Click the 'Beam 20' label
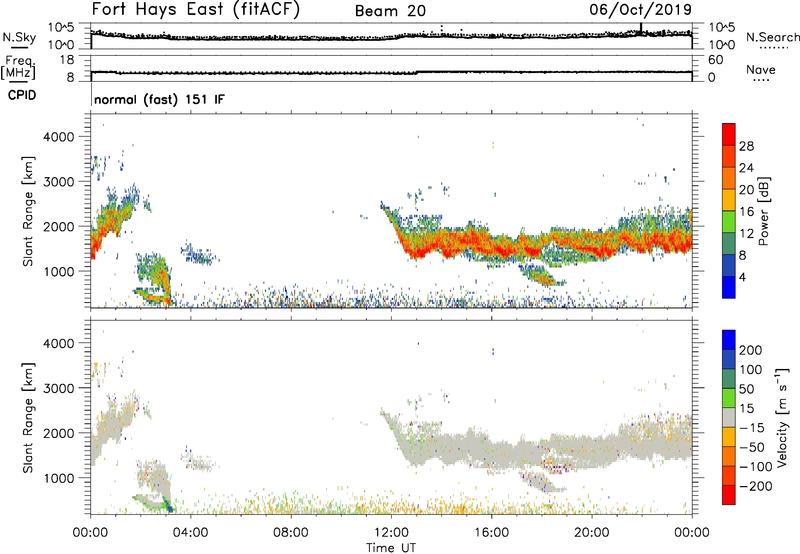 coord(390,11)
